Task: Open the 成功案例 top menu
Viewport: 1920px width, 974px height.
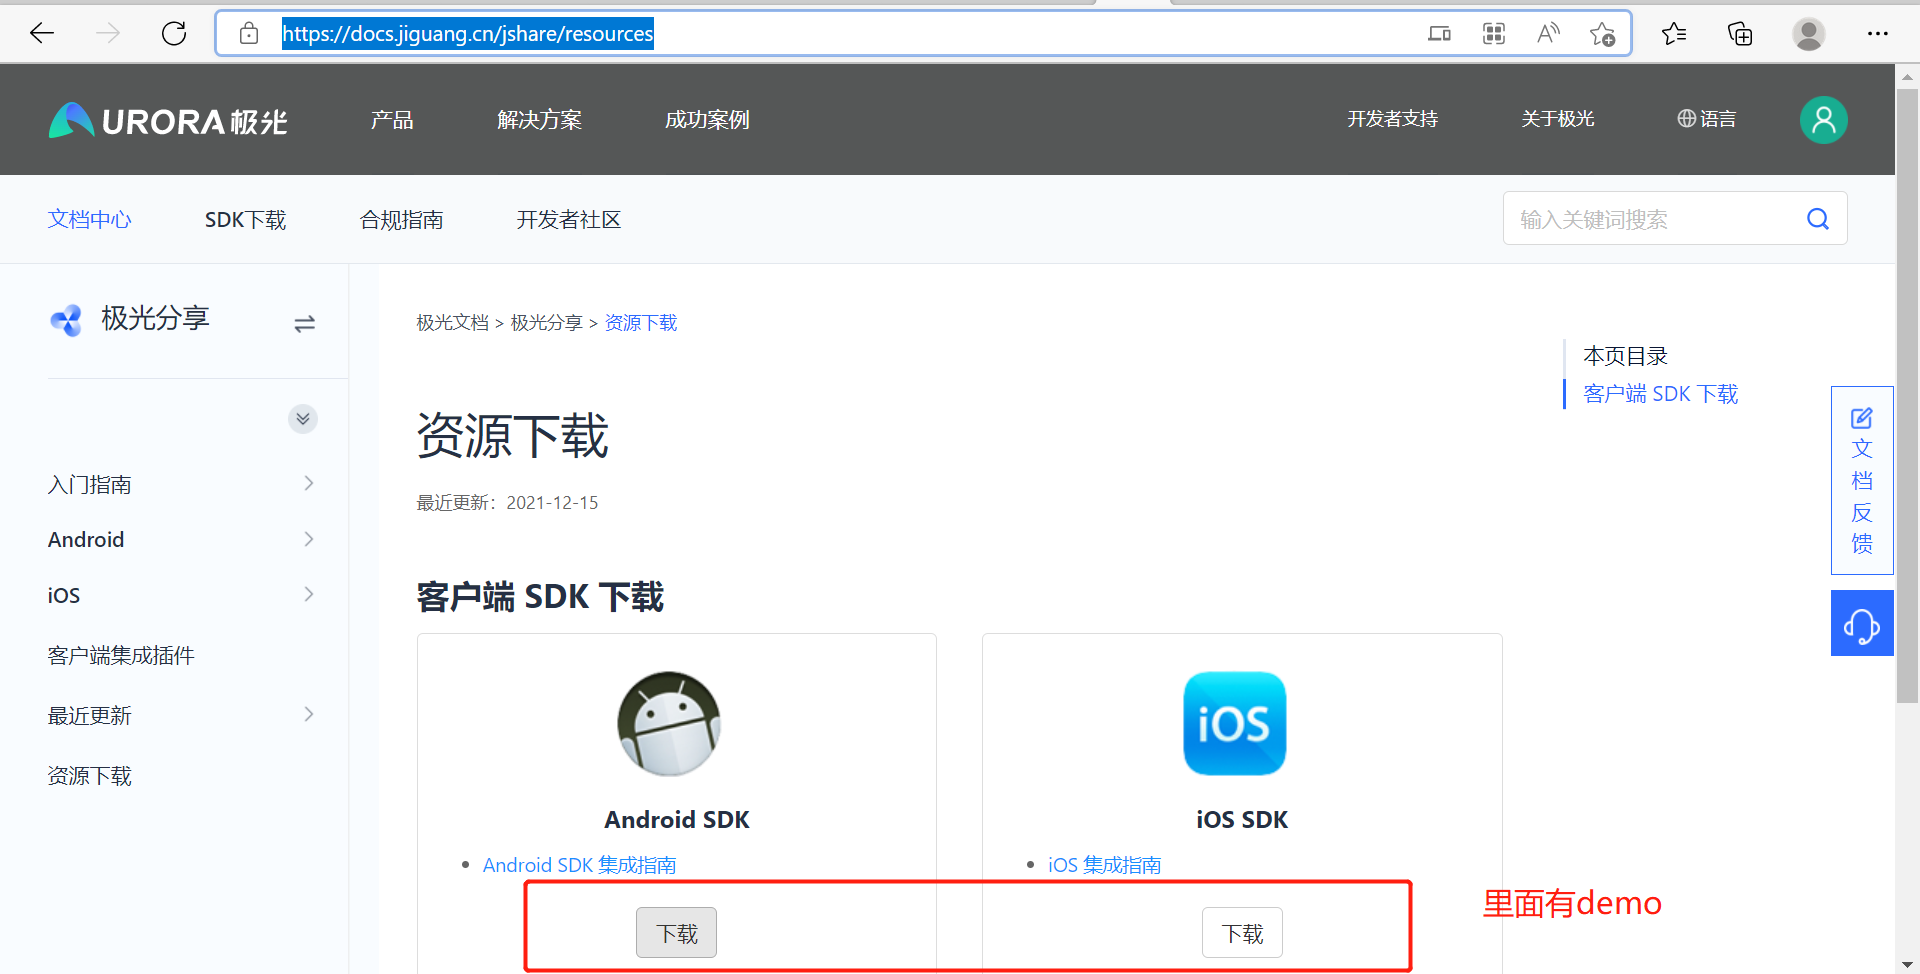Action: pos(707,120)
